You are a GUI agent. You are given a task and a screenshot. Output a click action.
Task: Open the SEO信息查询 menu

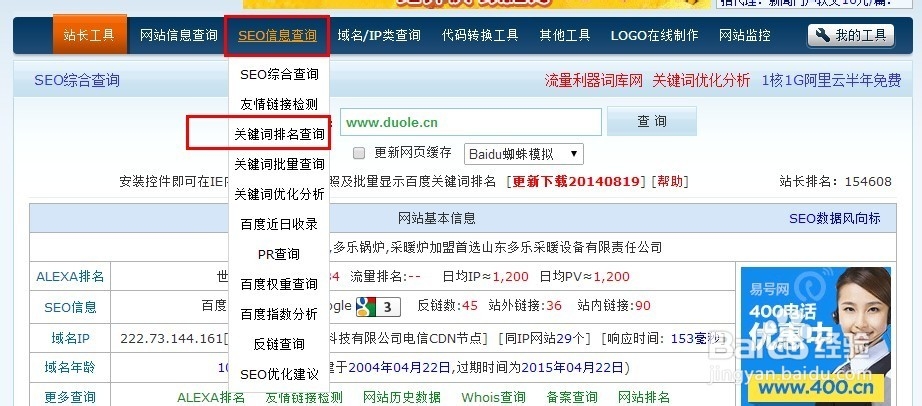tap(278, 35)
